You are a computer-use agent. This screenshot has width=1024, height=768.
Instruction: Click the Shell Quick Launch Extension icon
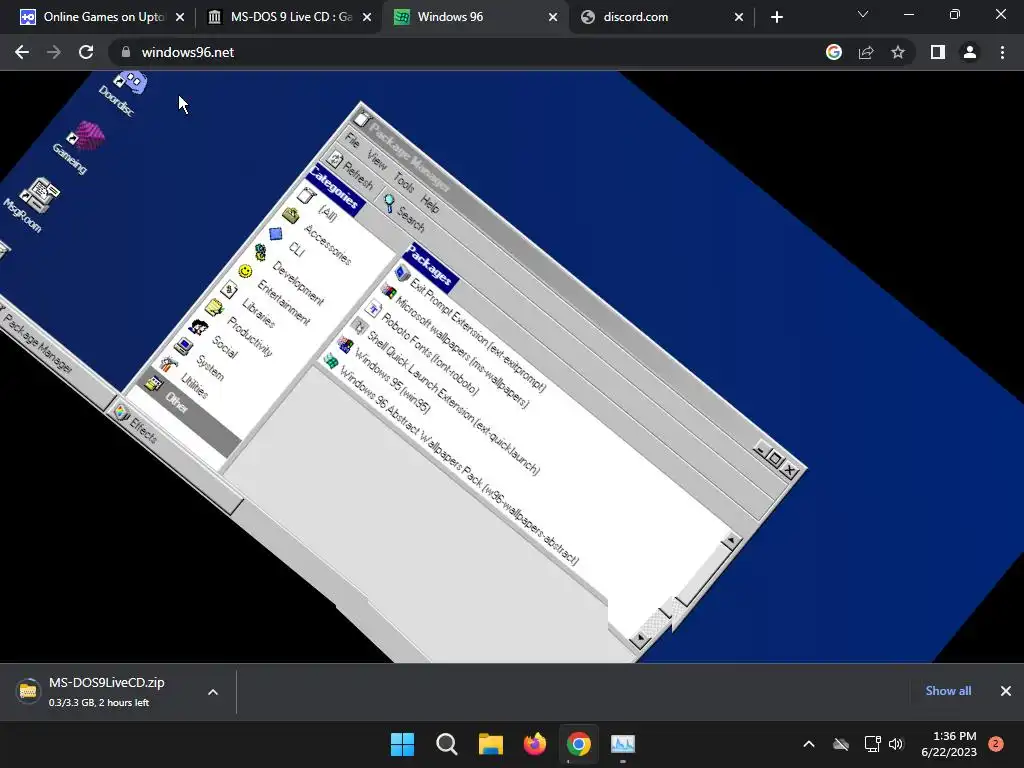point(359,327)
